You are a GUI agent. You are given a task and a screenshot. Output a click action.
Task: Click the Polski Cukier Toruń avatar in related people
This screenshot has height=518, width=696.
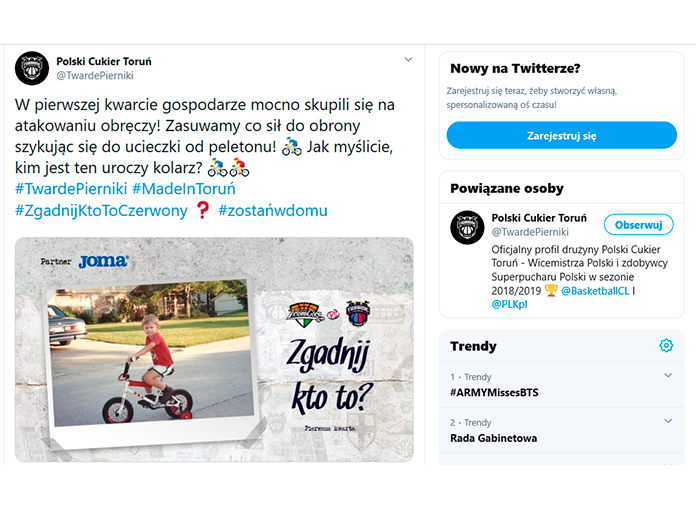[467, 228]
